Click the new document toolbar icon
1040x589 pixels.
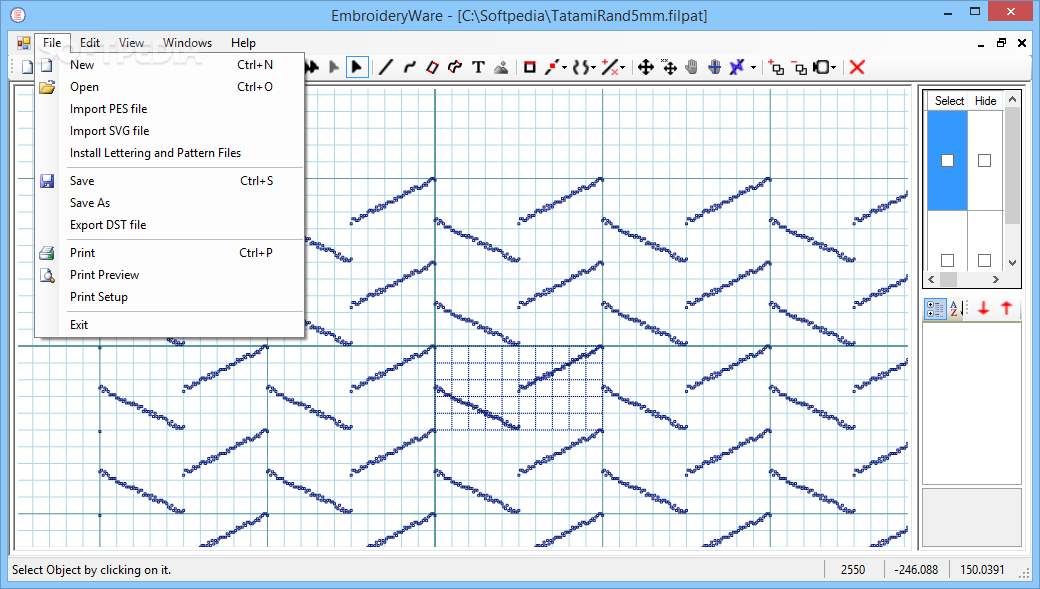[x=27, y=67]
